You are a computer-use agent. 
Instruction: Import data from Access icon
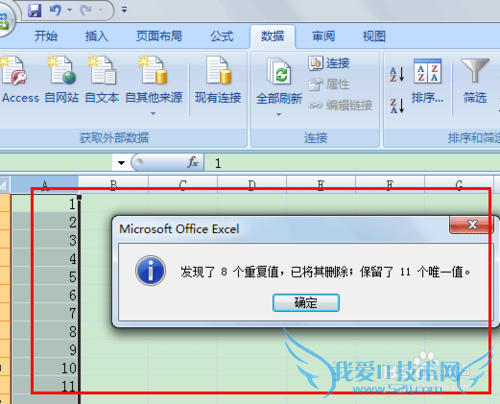(x=14, y=70)
